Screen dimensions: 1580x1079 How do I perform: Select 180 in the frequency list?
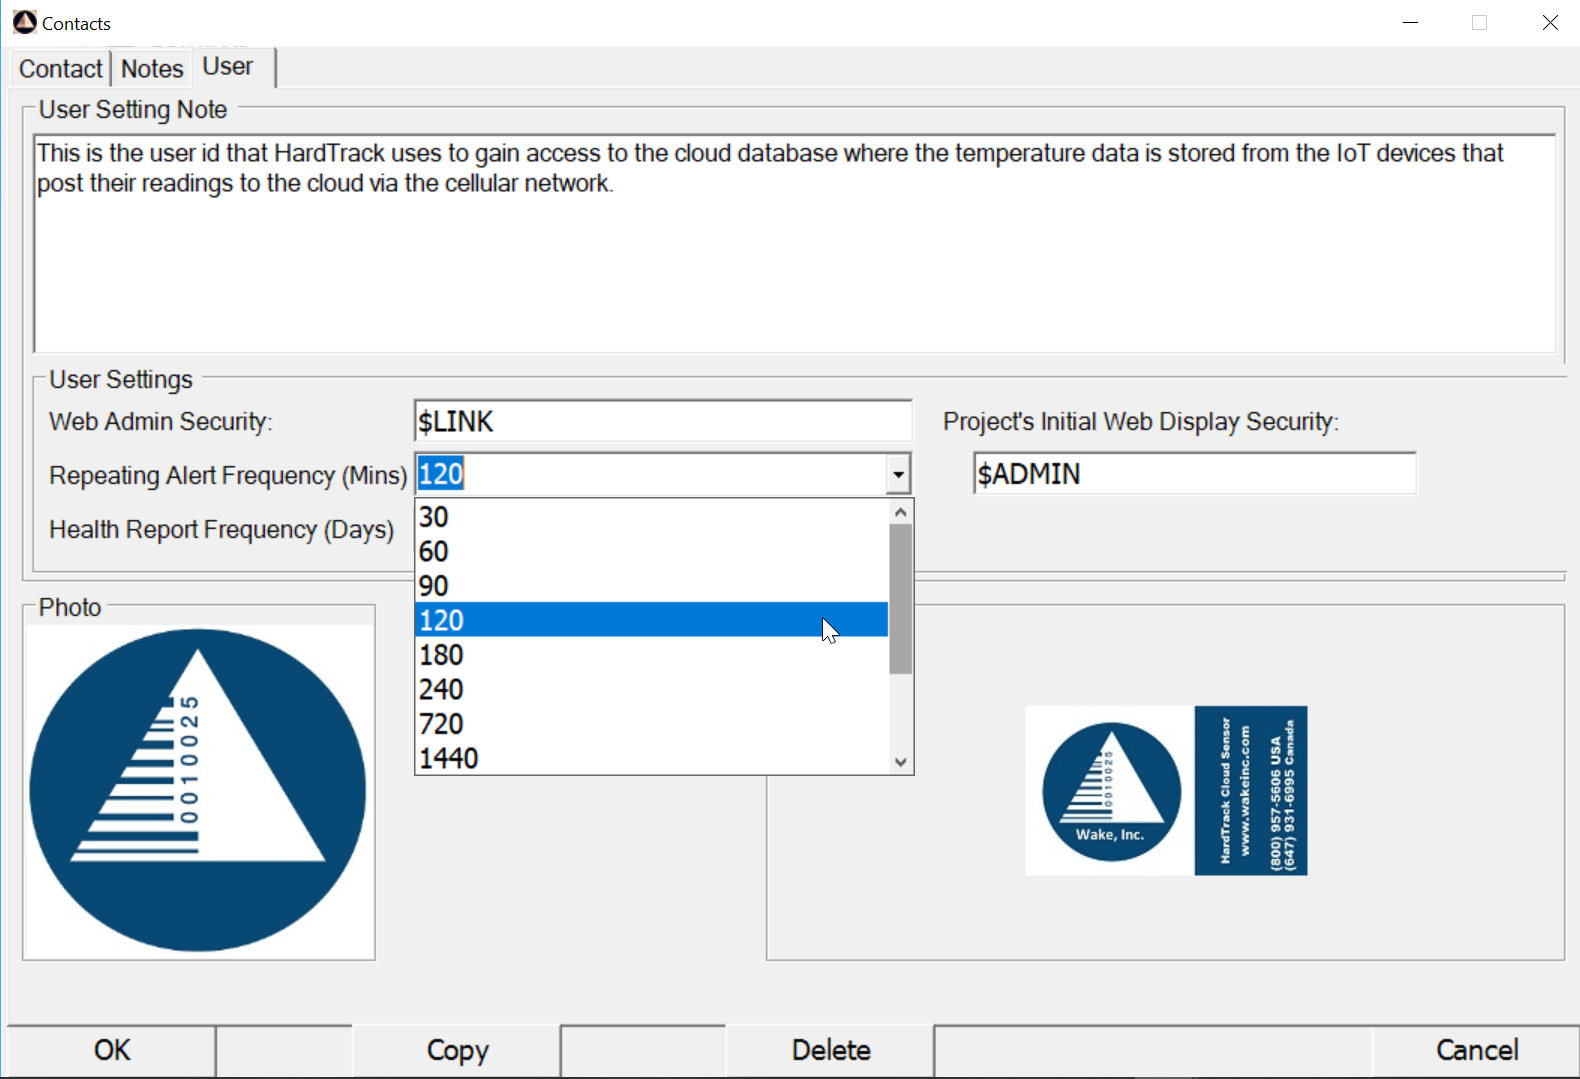[x=651, y=655]
